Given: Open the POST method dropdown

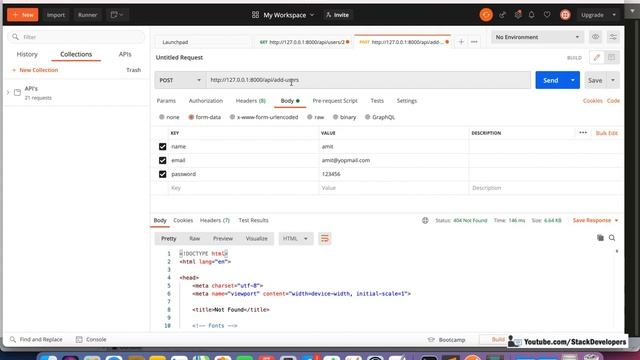Looking at the screenshot, I should click(180, 80).
